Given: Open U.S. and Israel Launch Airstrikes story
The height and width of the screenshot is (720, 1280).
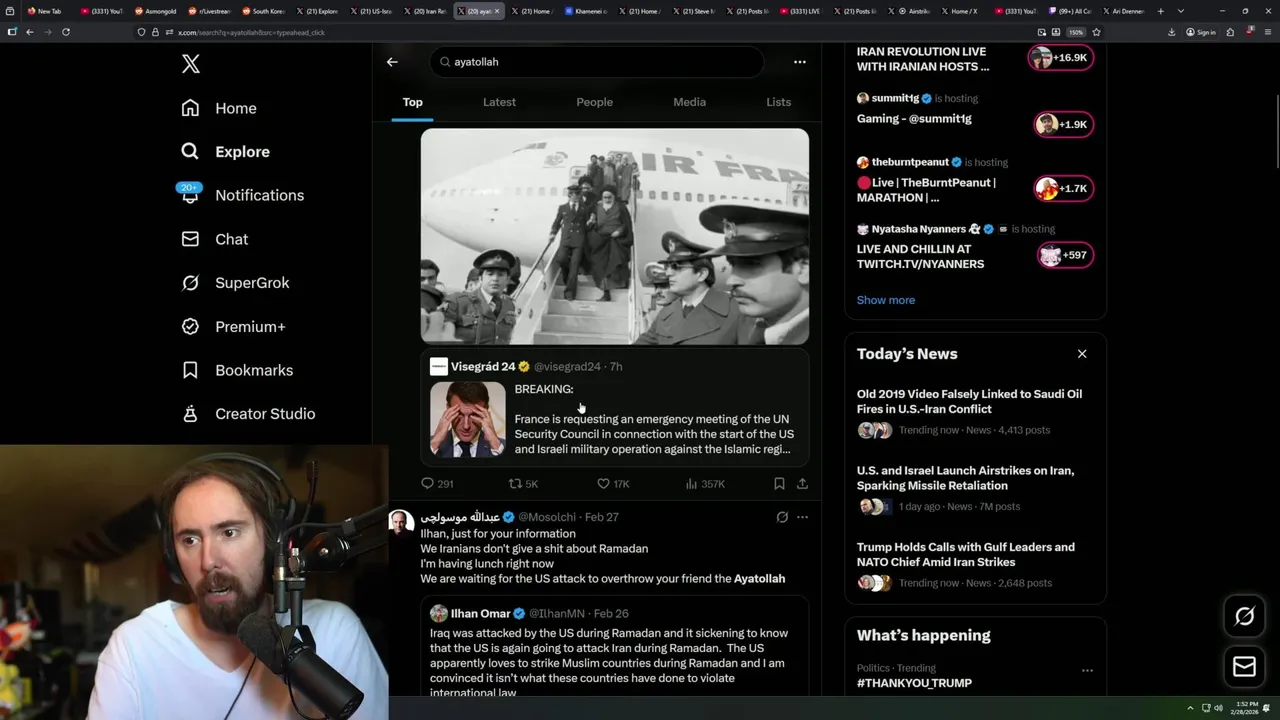Looking at the screenshot, I should (975, 490).
